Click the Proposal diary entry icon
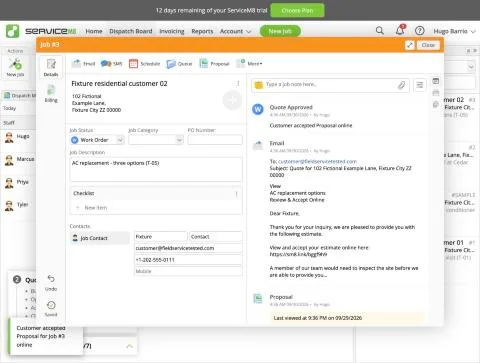 click(x=258, y=299)
